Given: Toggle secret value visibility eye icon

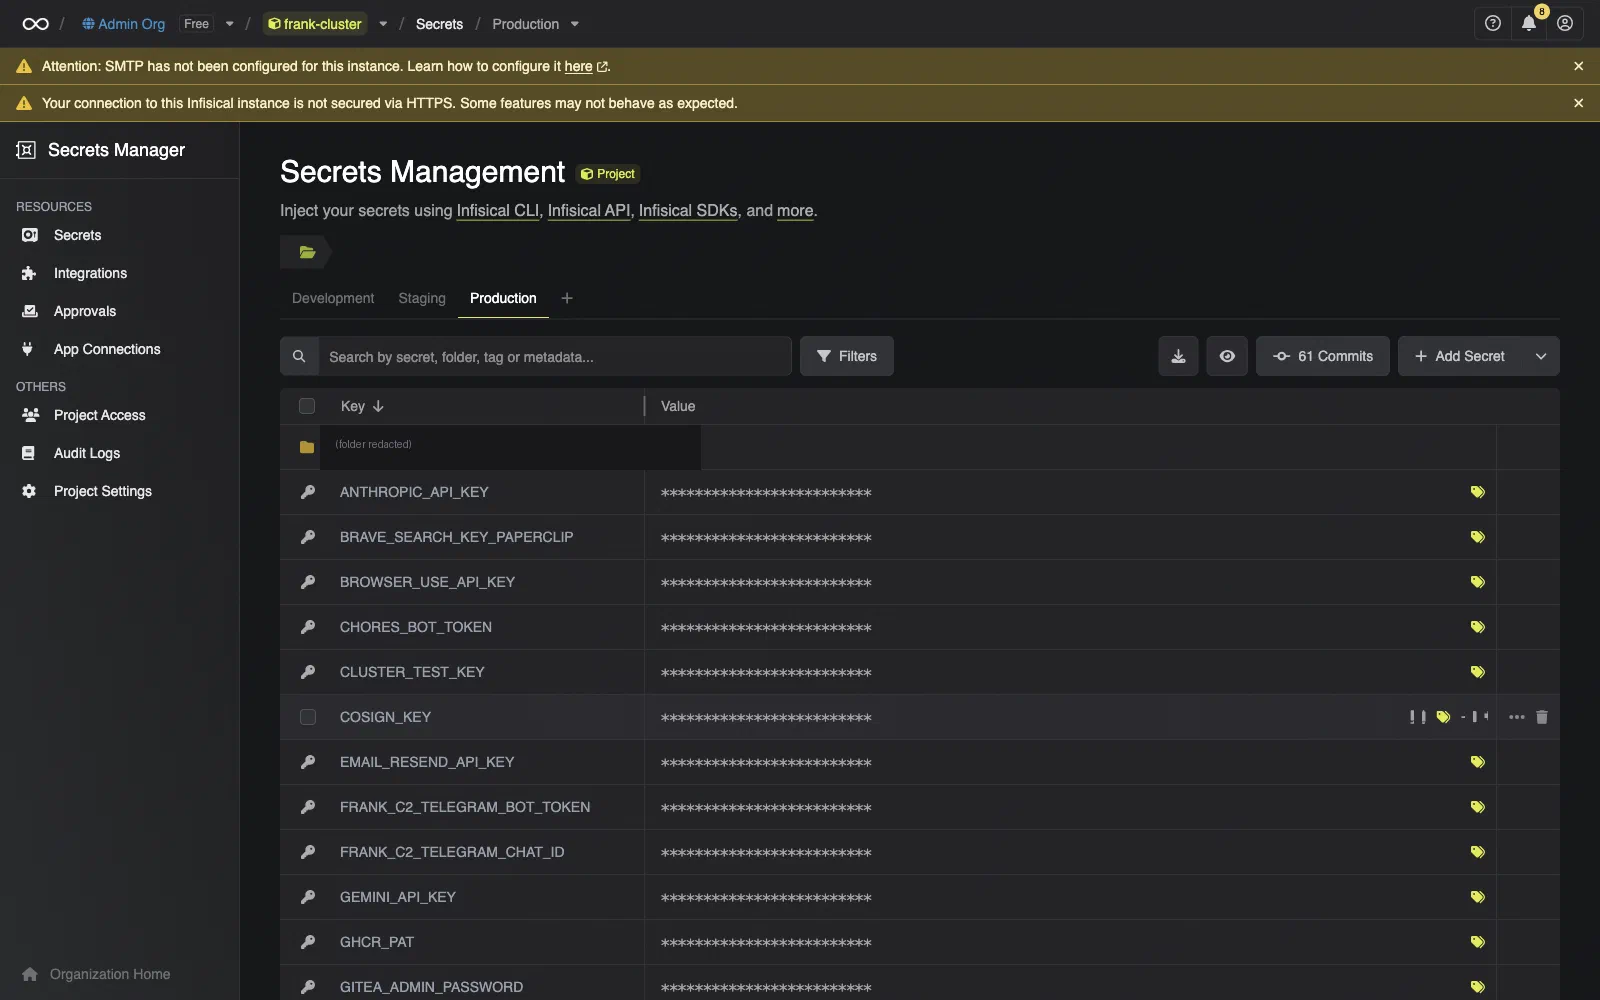Looking at the screenshot, I should 1227,356.
